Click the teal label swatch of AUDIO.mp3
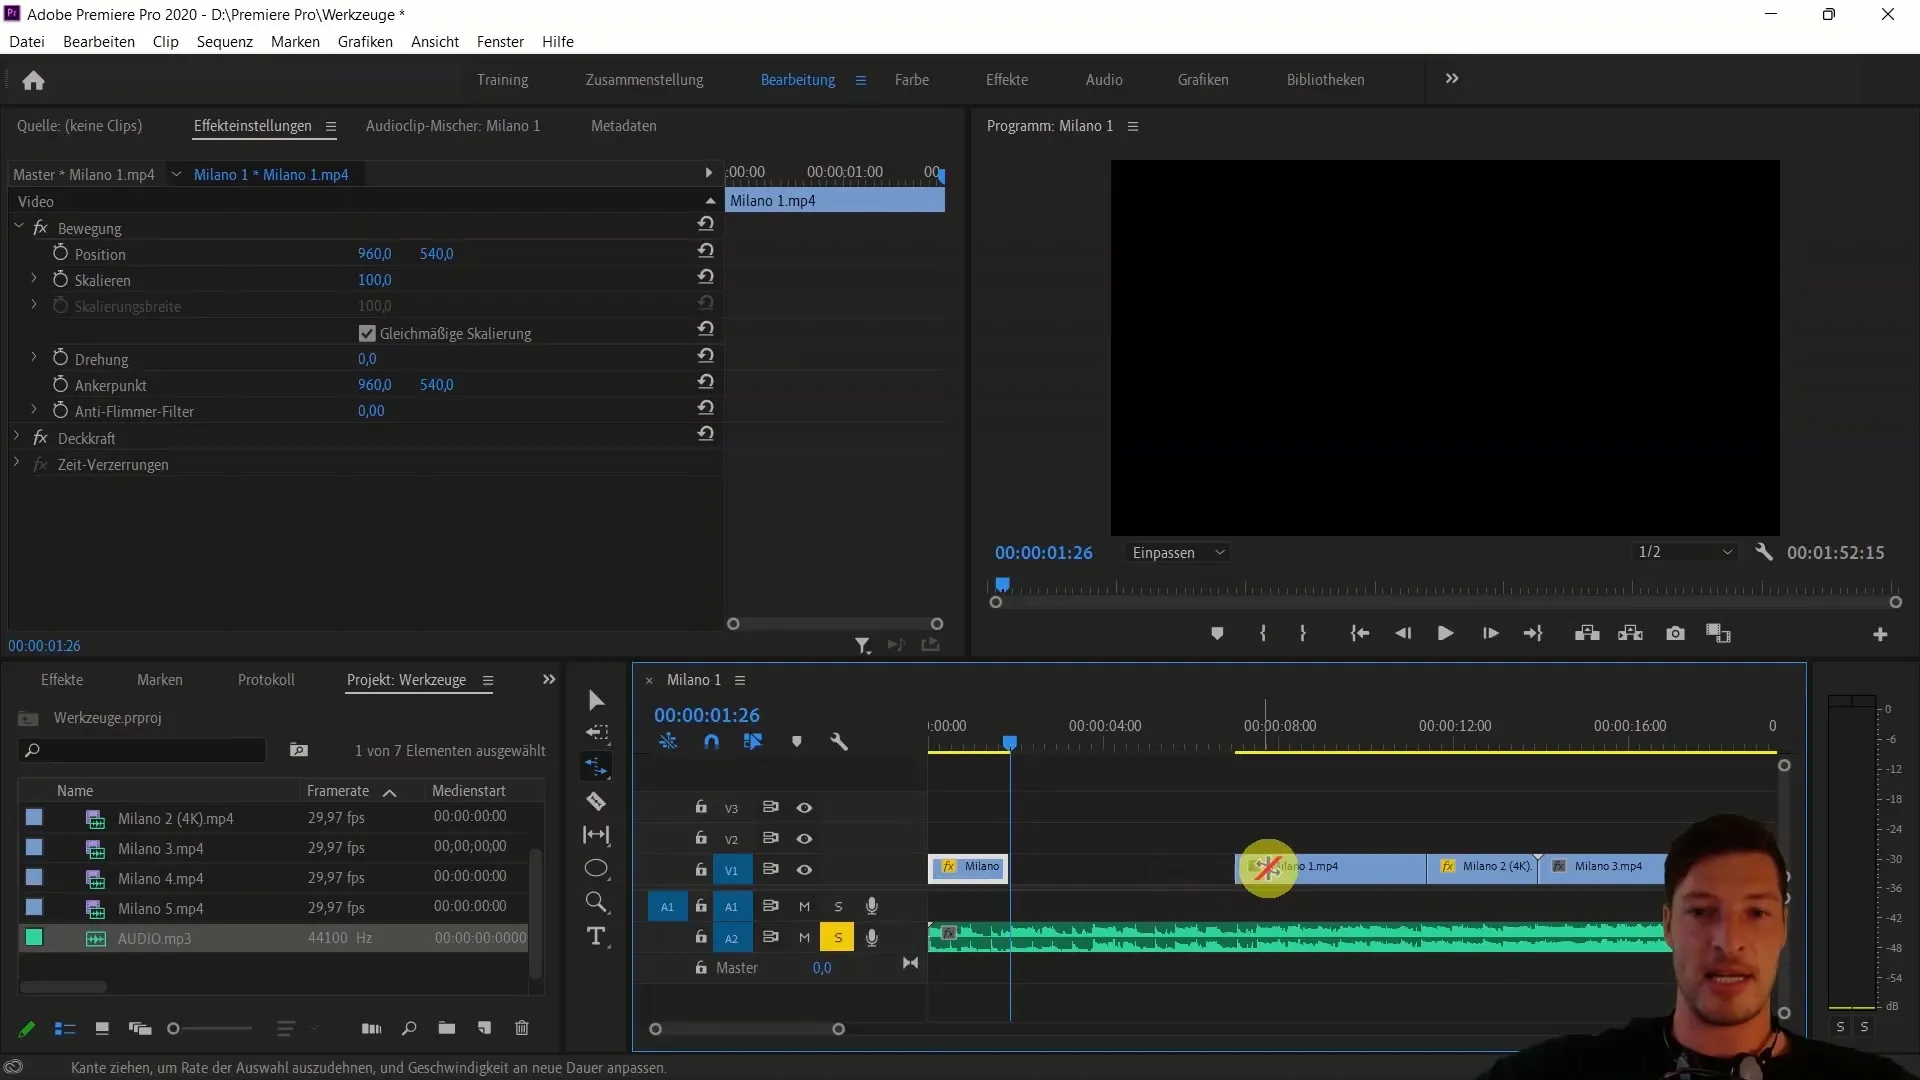 34,938
